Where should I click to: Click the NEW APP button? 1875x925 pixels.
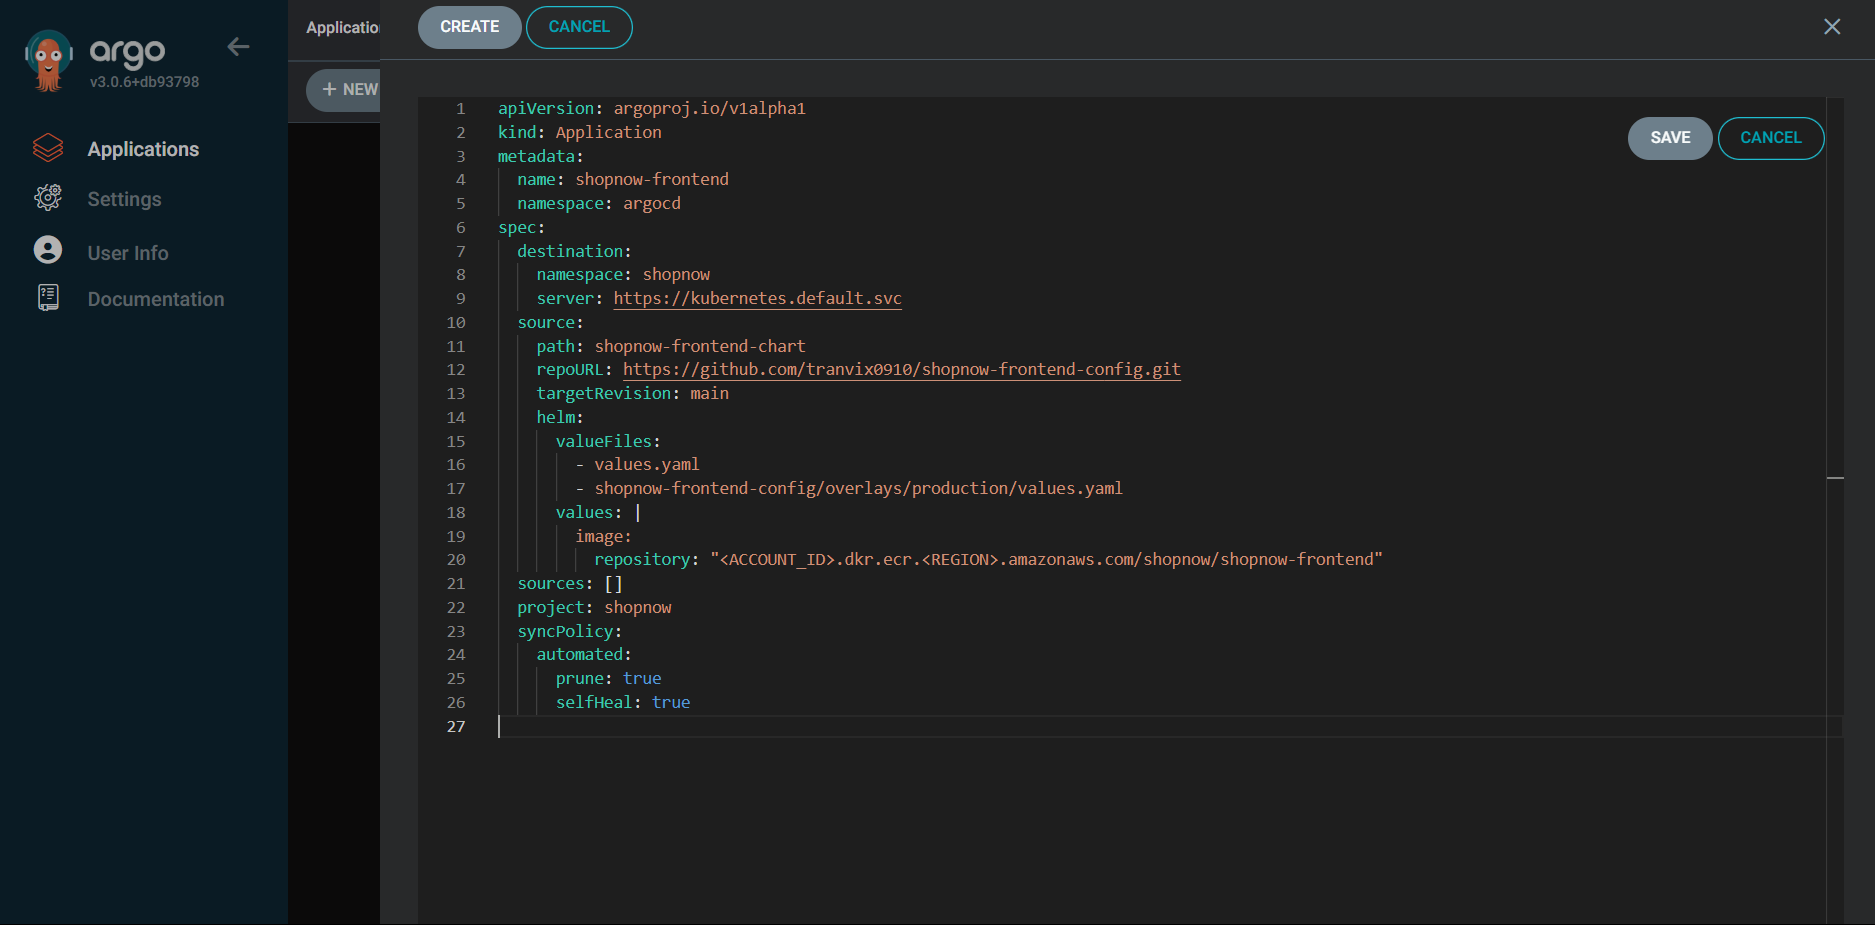[345, 90]
